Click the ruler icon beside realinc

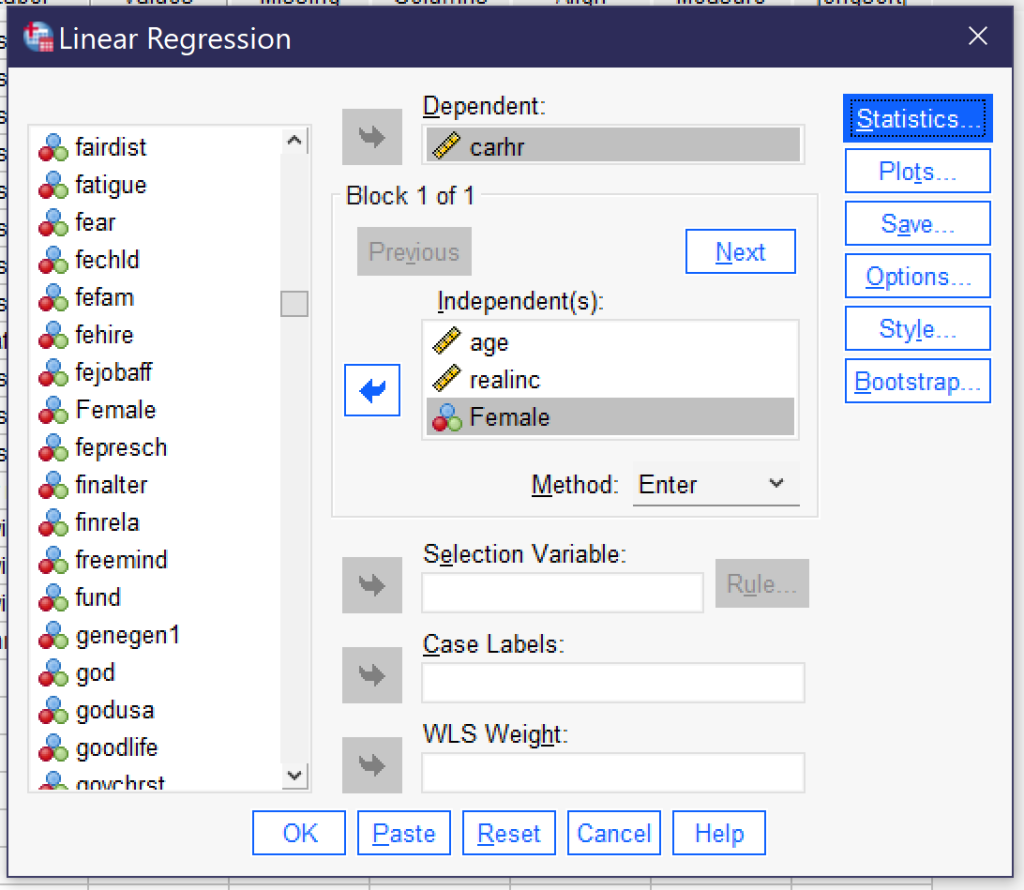(448, 380)
